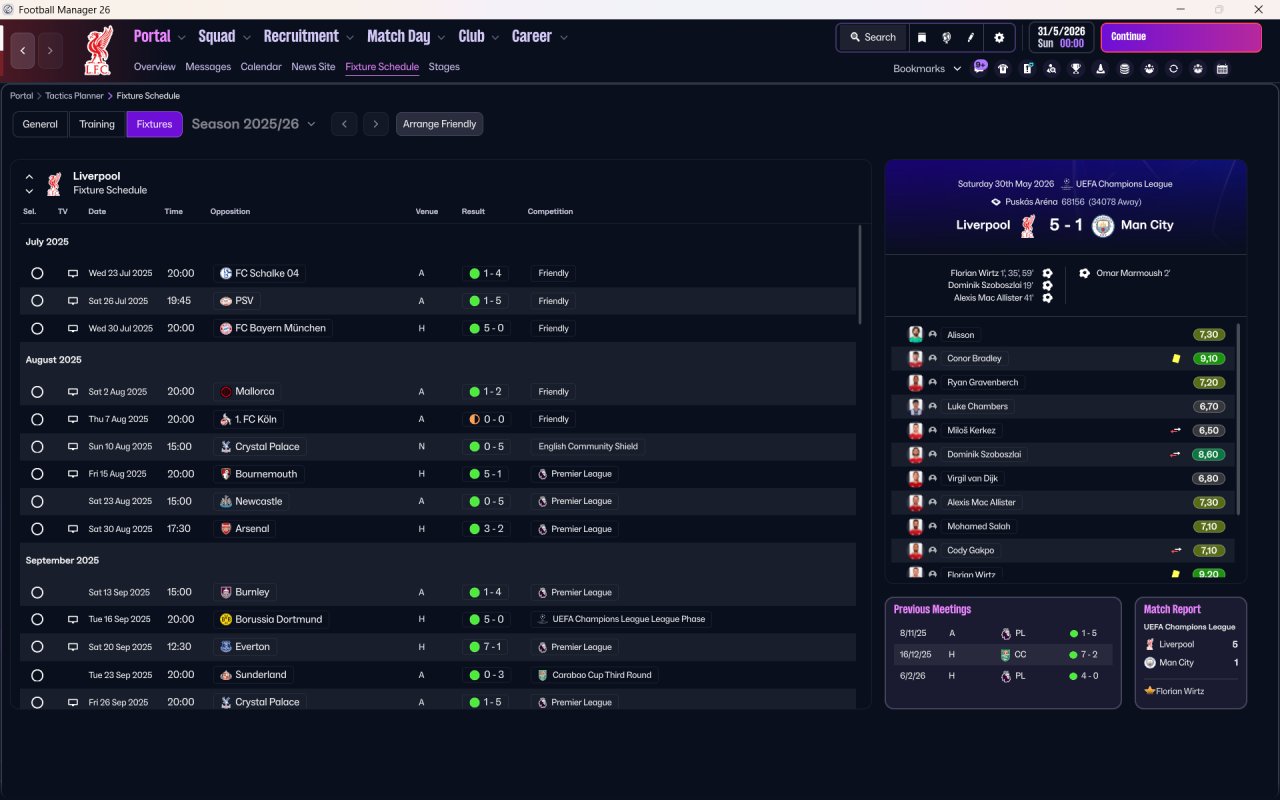Click the up chevron beside Liverpool Fixture Schedule
Image resolution: width=1280 pixels, height=800 pixels.
click(x=29, y=177)
